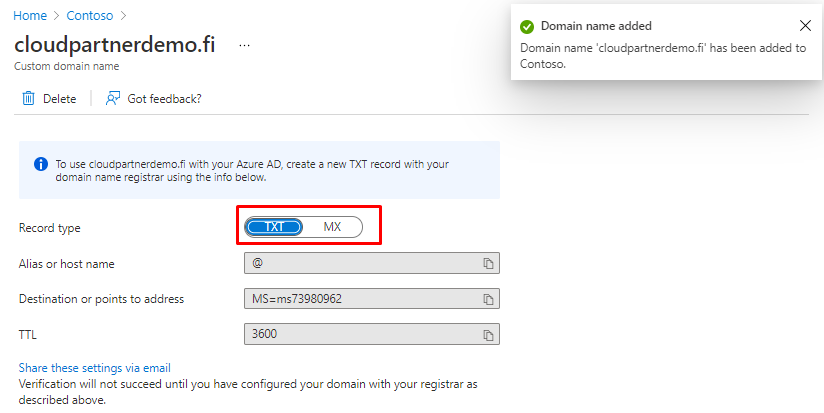Open Got feedback? option

pos(164,98)
